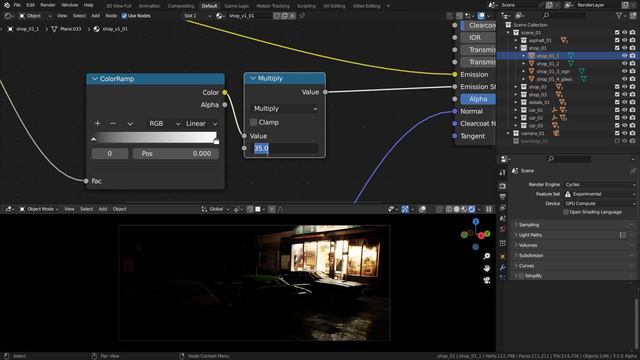Image resolution: width=640 pixels, height=360 pixels.
Task: Switch to rendered viewport shading
Action: (472, 209)
